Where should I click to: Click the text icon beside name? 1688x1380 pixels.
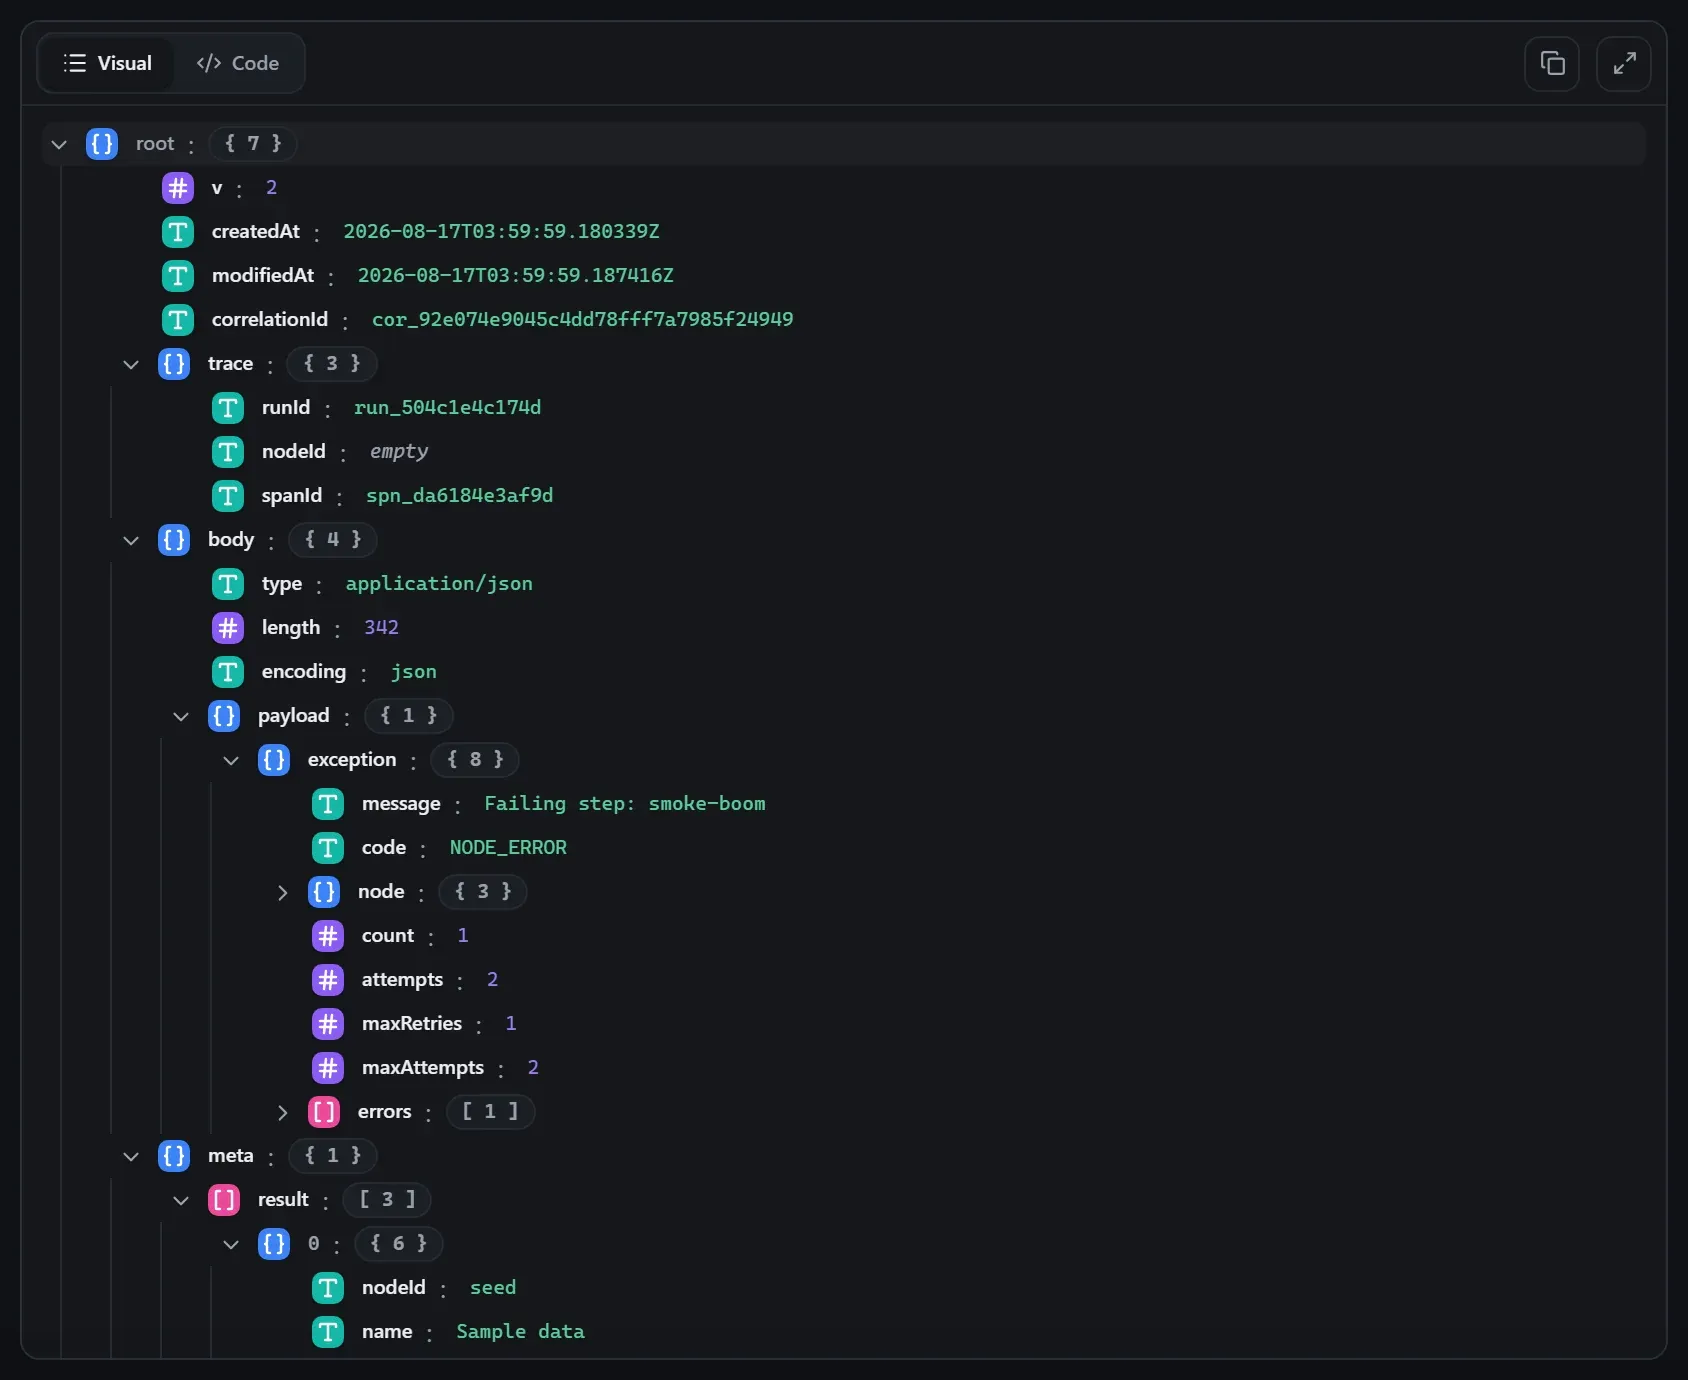(x=328, y=1332)
